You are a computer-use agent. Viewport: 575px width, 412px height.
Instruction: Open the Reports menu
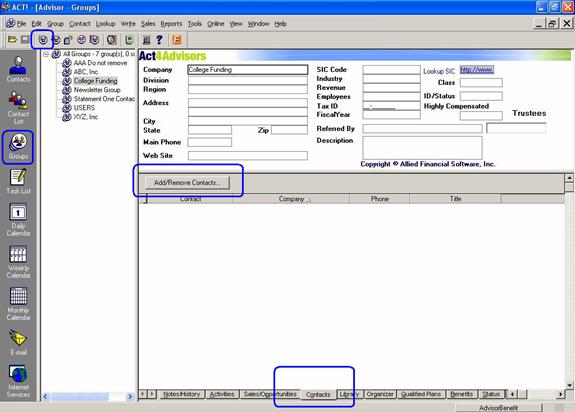[171, 24]
